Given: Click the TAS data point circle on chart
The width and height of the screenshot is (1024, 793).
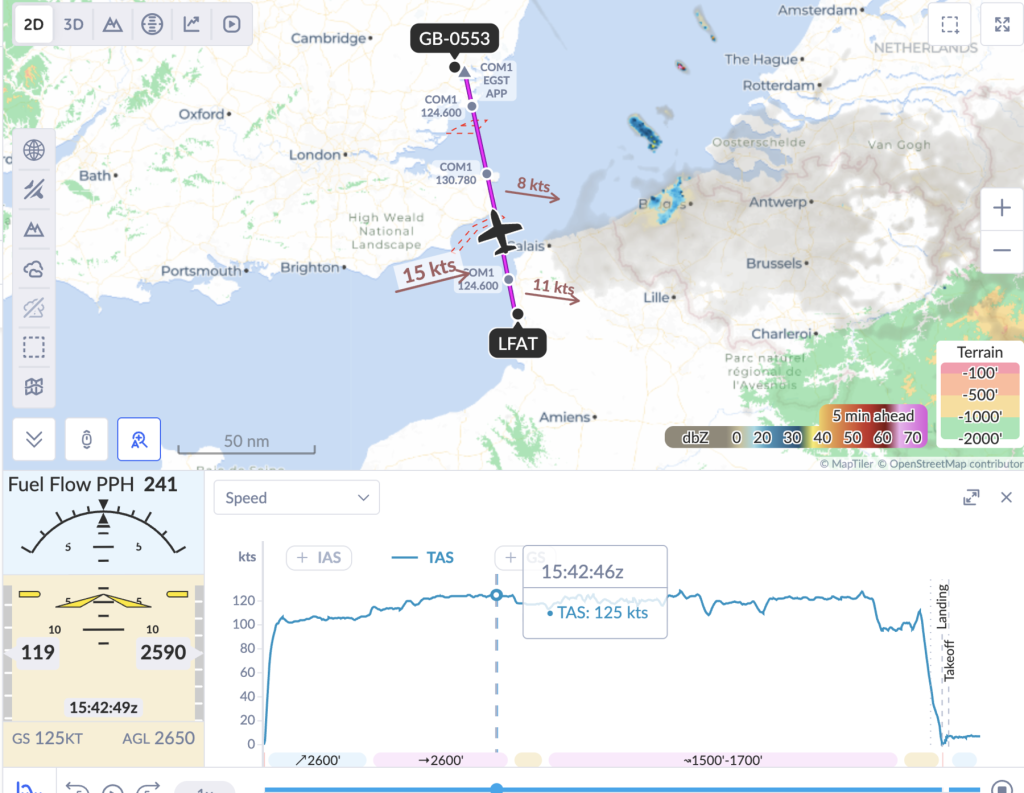Looking at the screenshot, I should [x=496, y=595].
